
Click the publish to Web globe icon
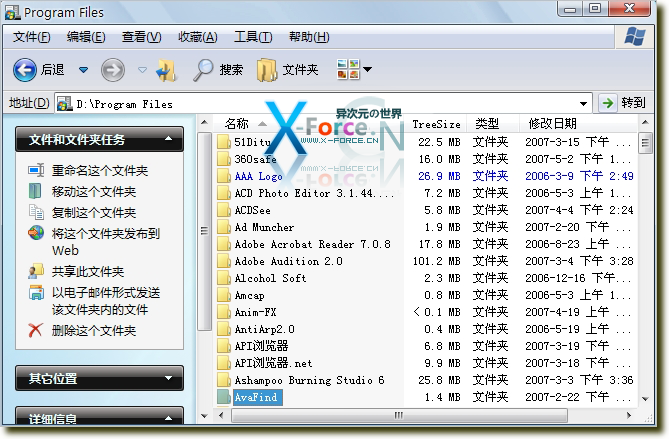(36, 233)
